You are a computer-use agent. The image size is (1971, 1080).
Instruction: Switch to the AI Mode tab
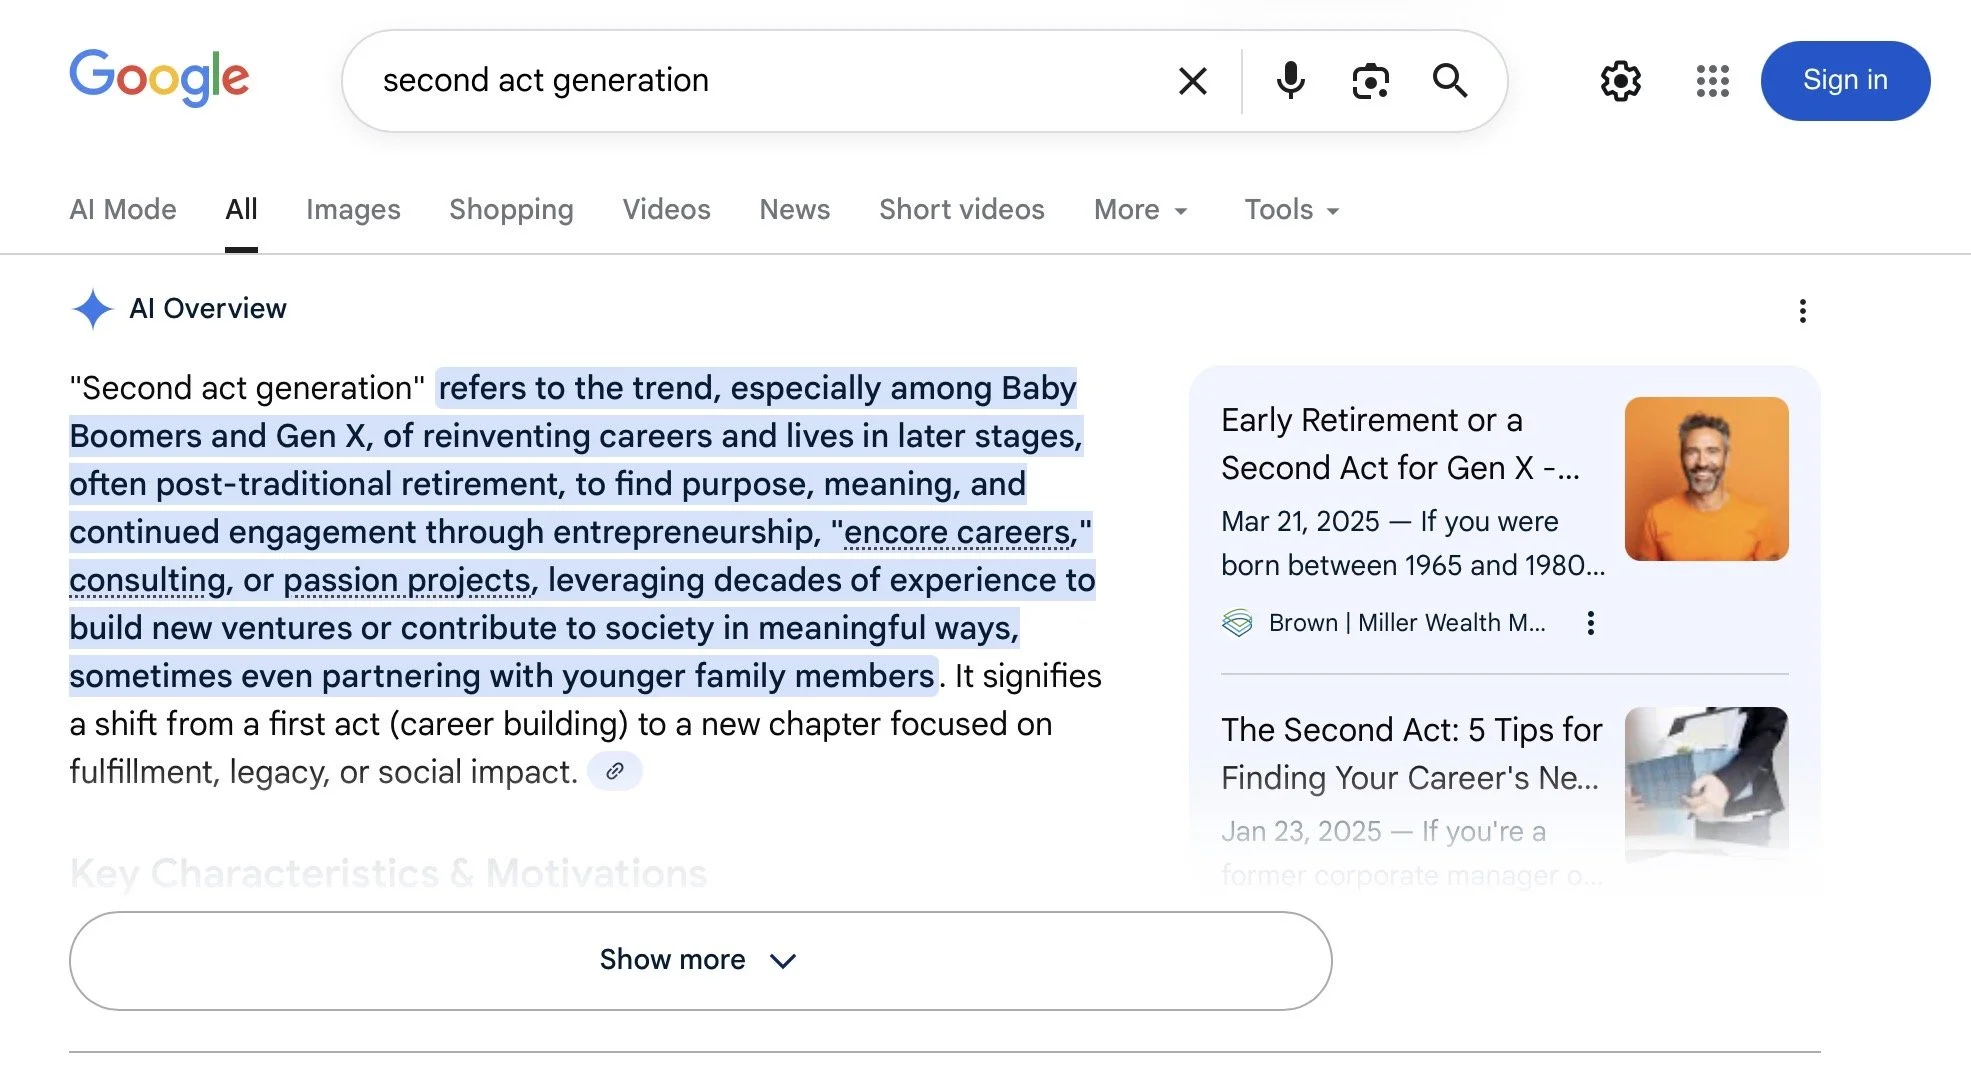(x=123, y=210)
